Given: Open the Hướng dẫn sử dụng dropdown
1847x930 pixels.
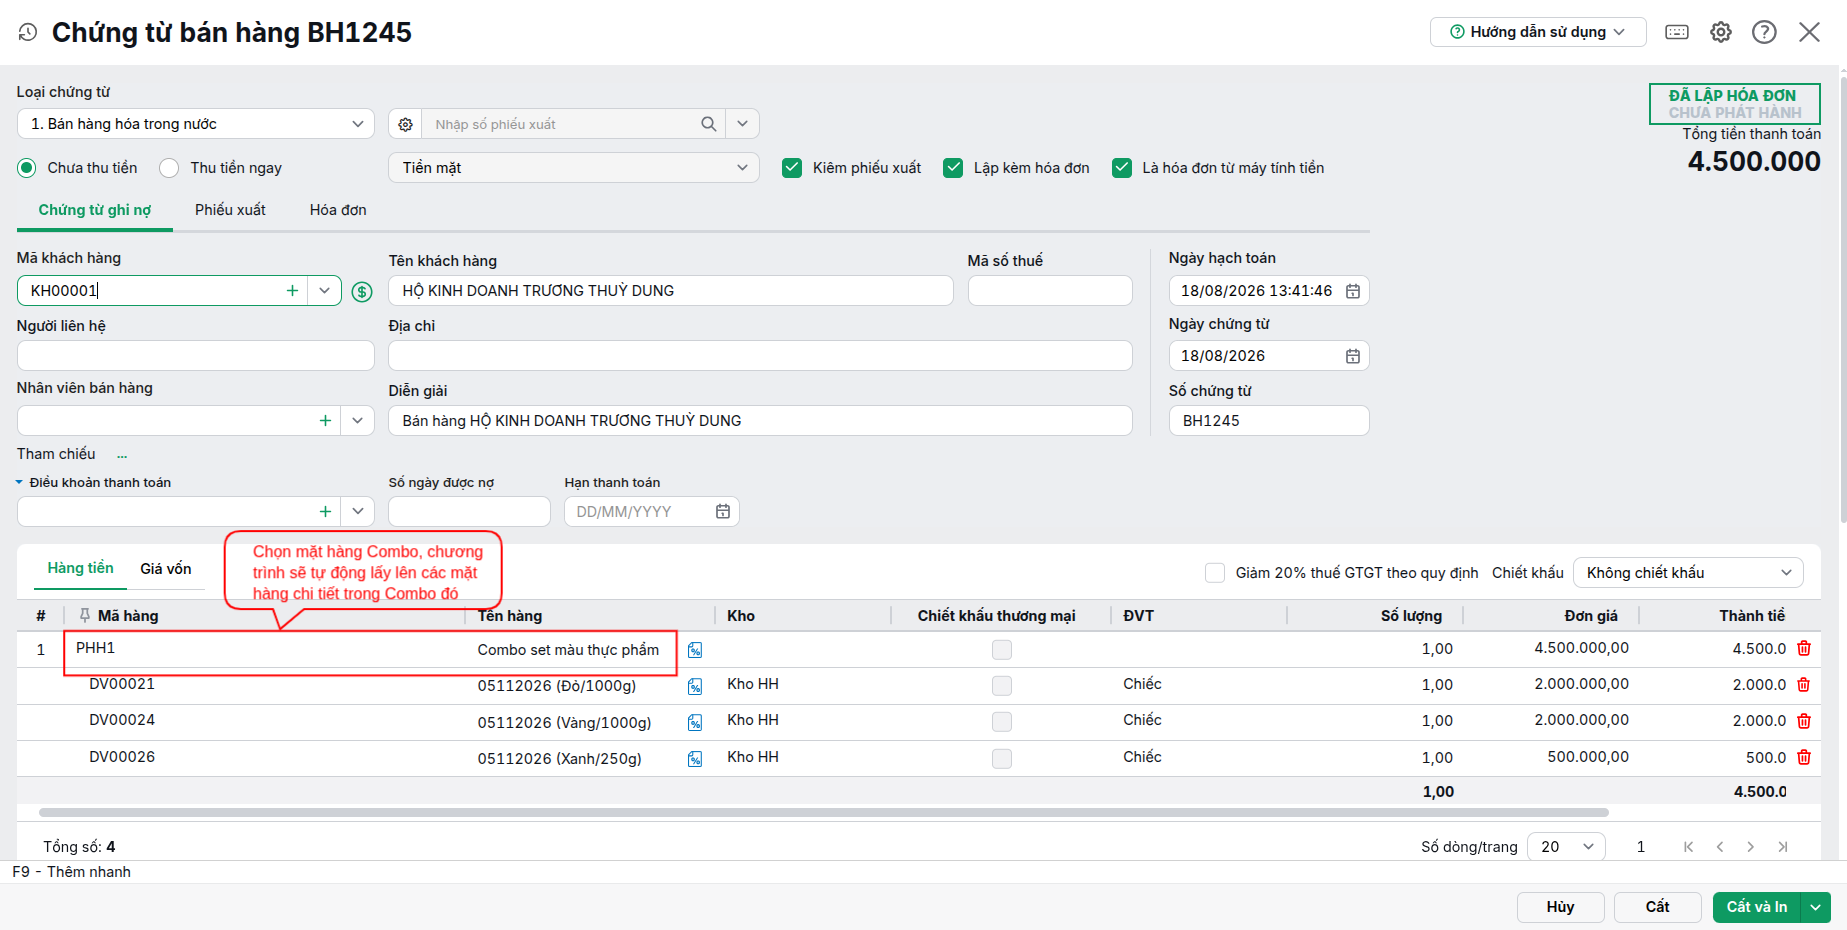Looking at the screenshot, I should [x=1538, y=32].
